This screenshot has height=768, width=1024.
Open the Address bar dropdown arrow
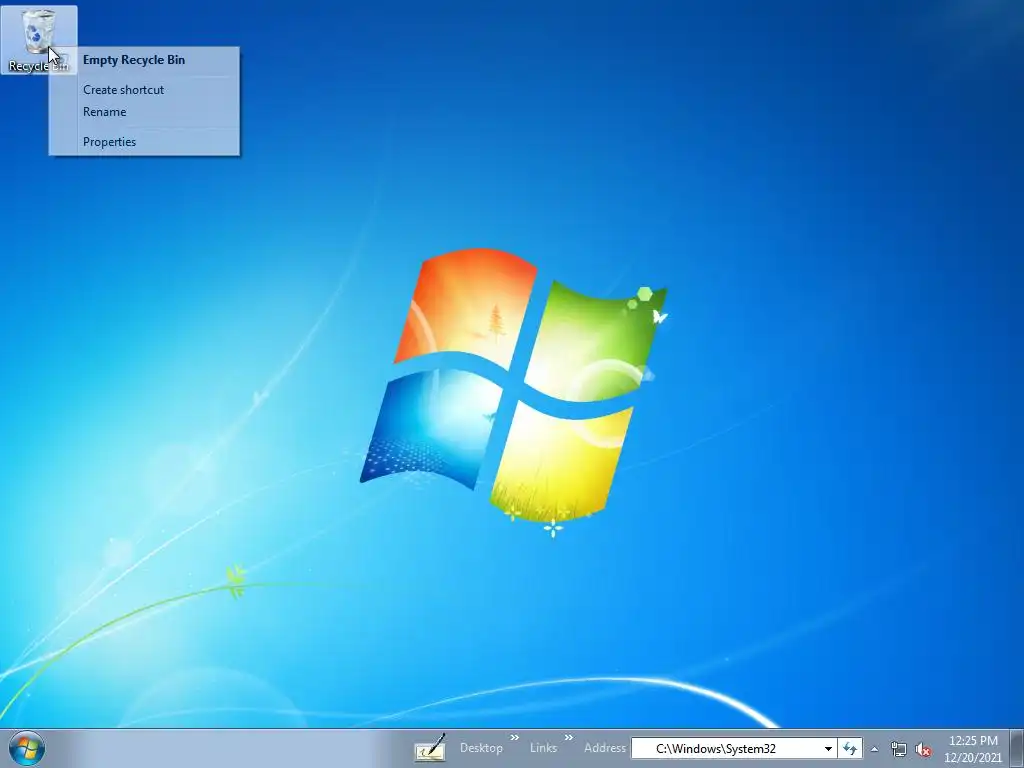coord(828,748)
